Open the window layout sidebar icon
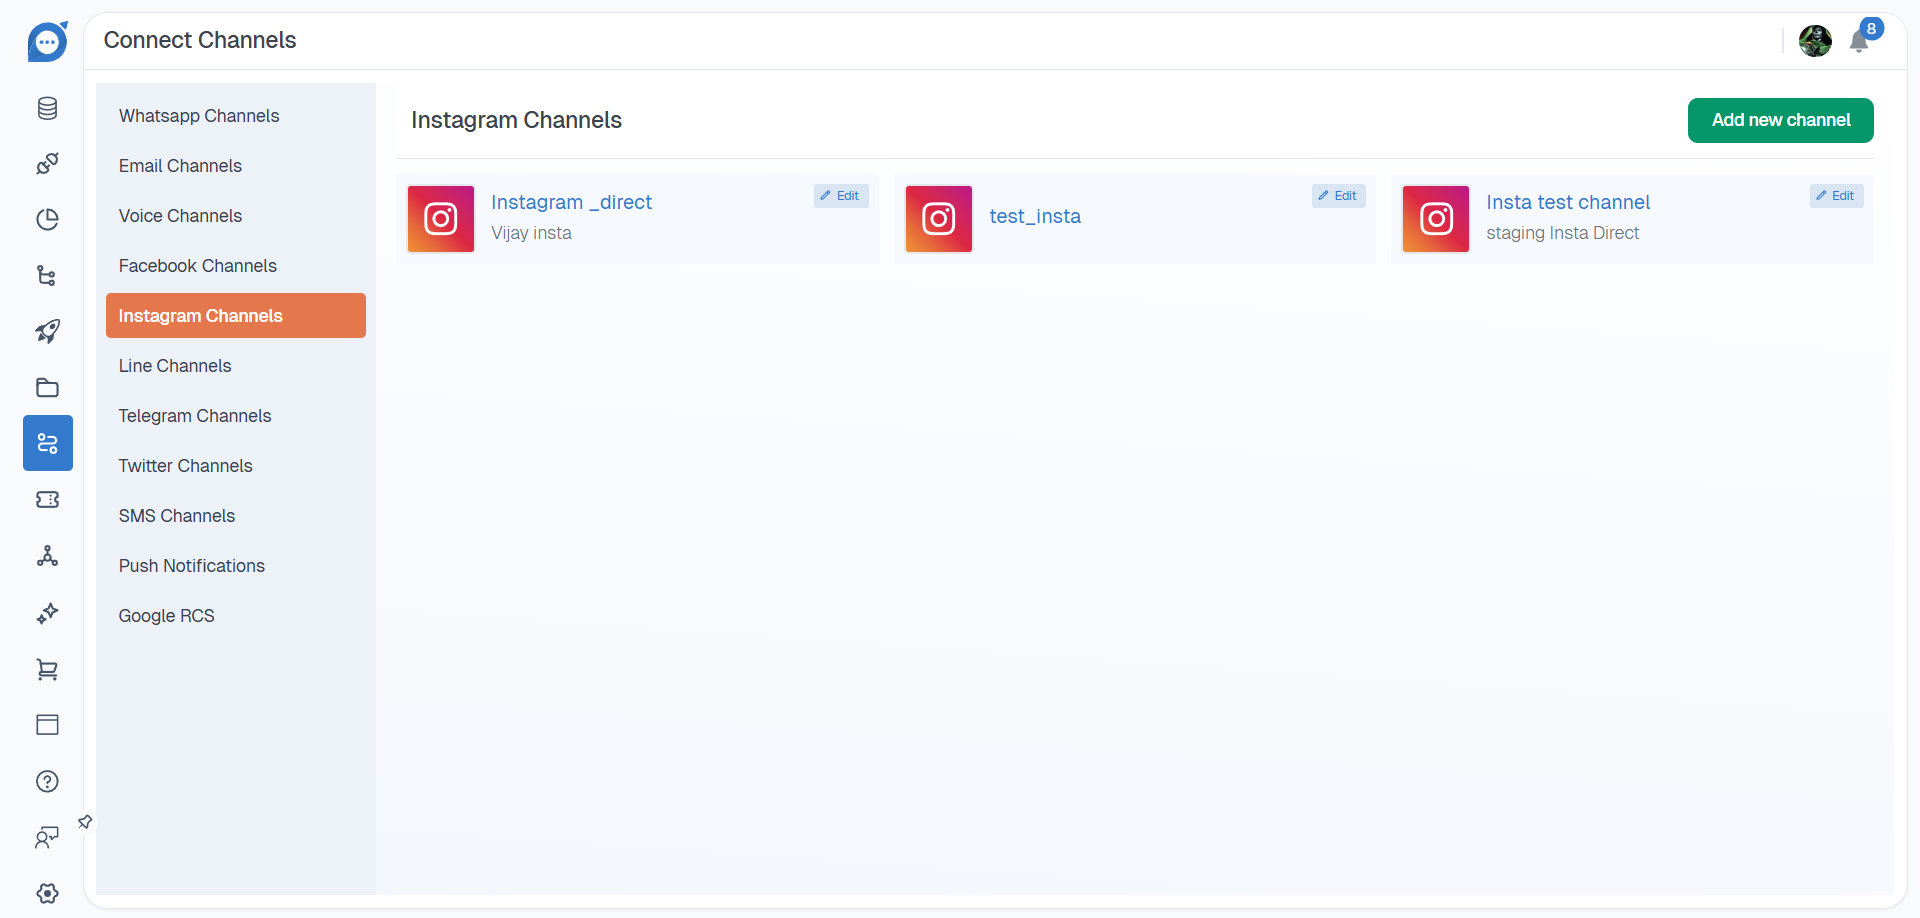The image size is (1920, 918). (47, 725)
